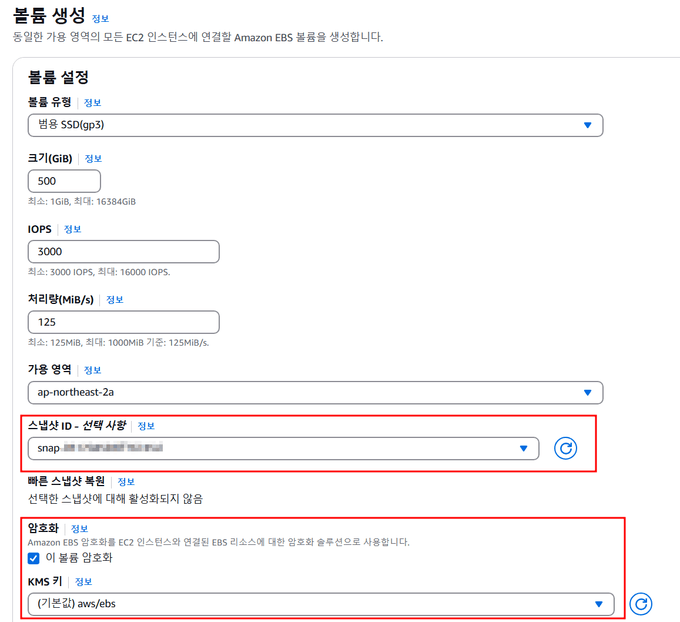Click the 크기(GiB) input field
The width and height of the screenshot is (680, 622).
click(64, 181)
